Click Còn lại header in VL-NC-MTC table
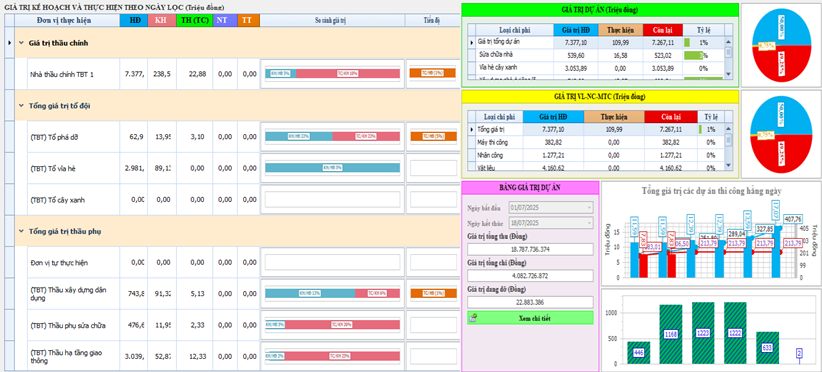822x372 pixels. (x=670, y=117)
